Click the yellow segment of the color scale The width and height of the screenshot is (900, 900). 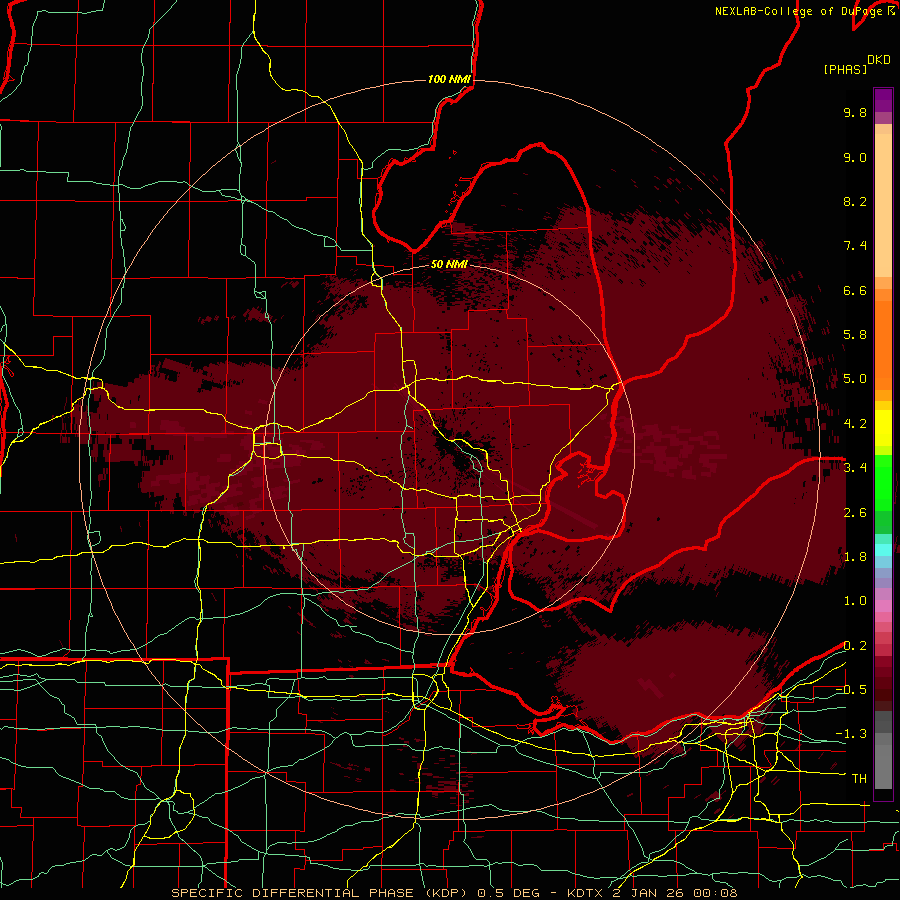tap(883, 428)
